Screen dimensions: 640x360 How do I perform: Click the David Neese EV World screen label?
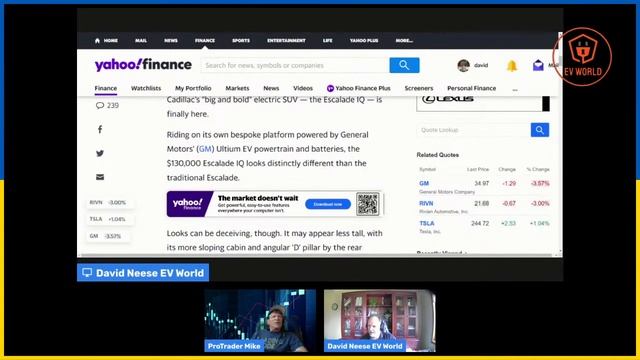(143, 273)
